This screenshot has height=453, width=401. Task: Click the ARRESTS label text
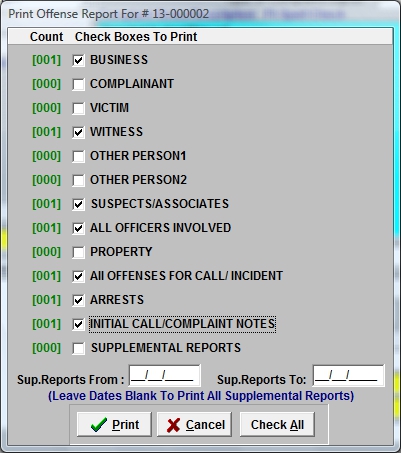click(x=117, y=300)
